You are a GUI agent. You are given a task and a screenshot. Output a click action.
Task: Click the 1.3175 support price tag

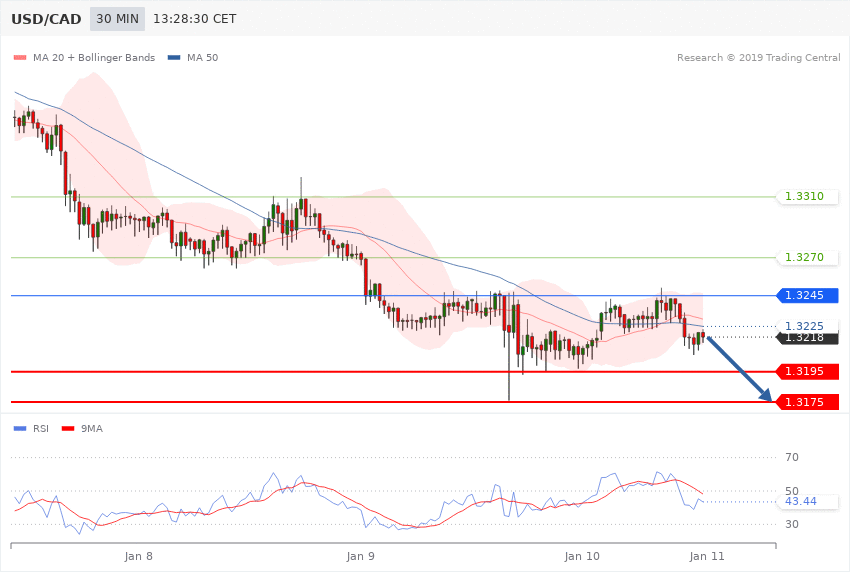[x=807, y=402]
